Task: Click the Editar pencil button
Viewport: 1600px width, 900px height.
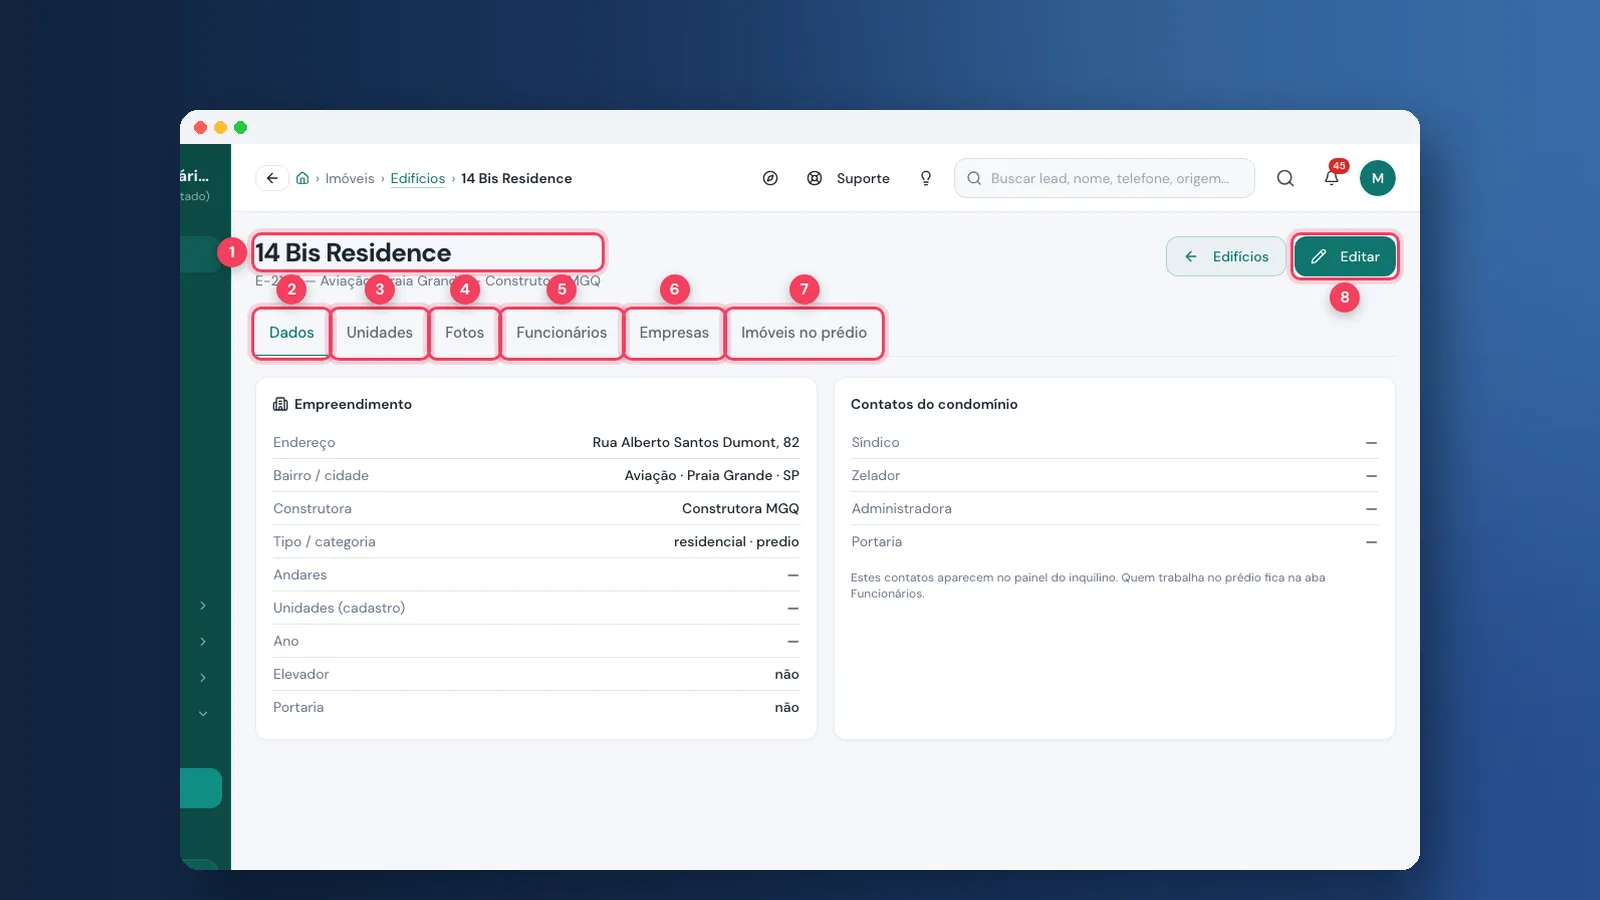Action: (1345, 256)
